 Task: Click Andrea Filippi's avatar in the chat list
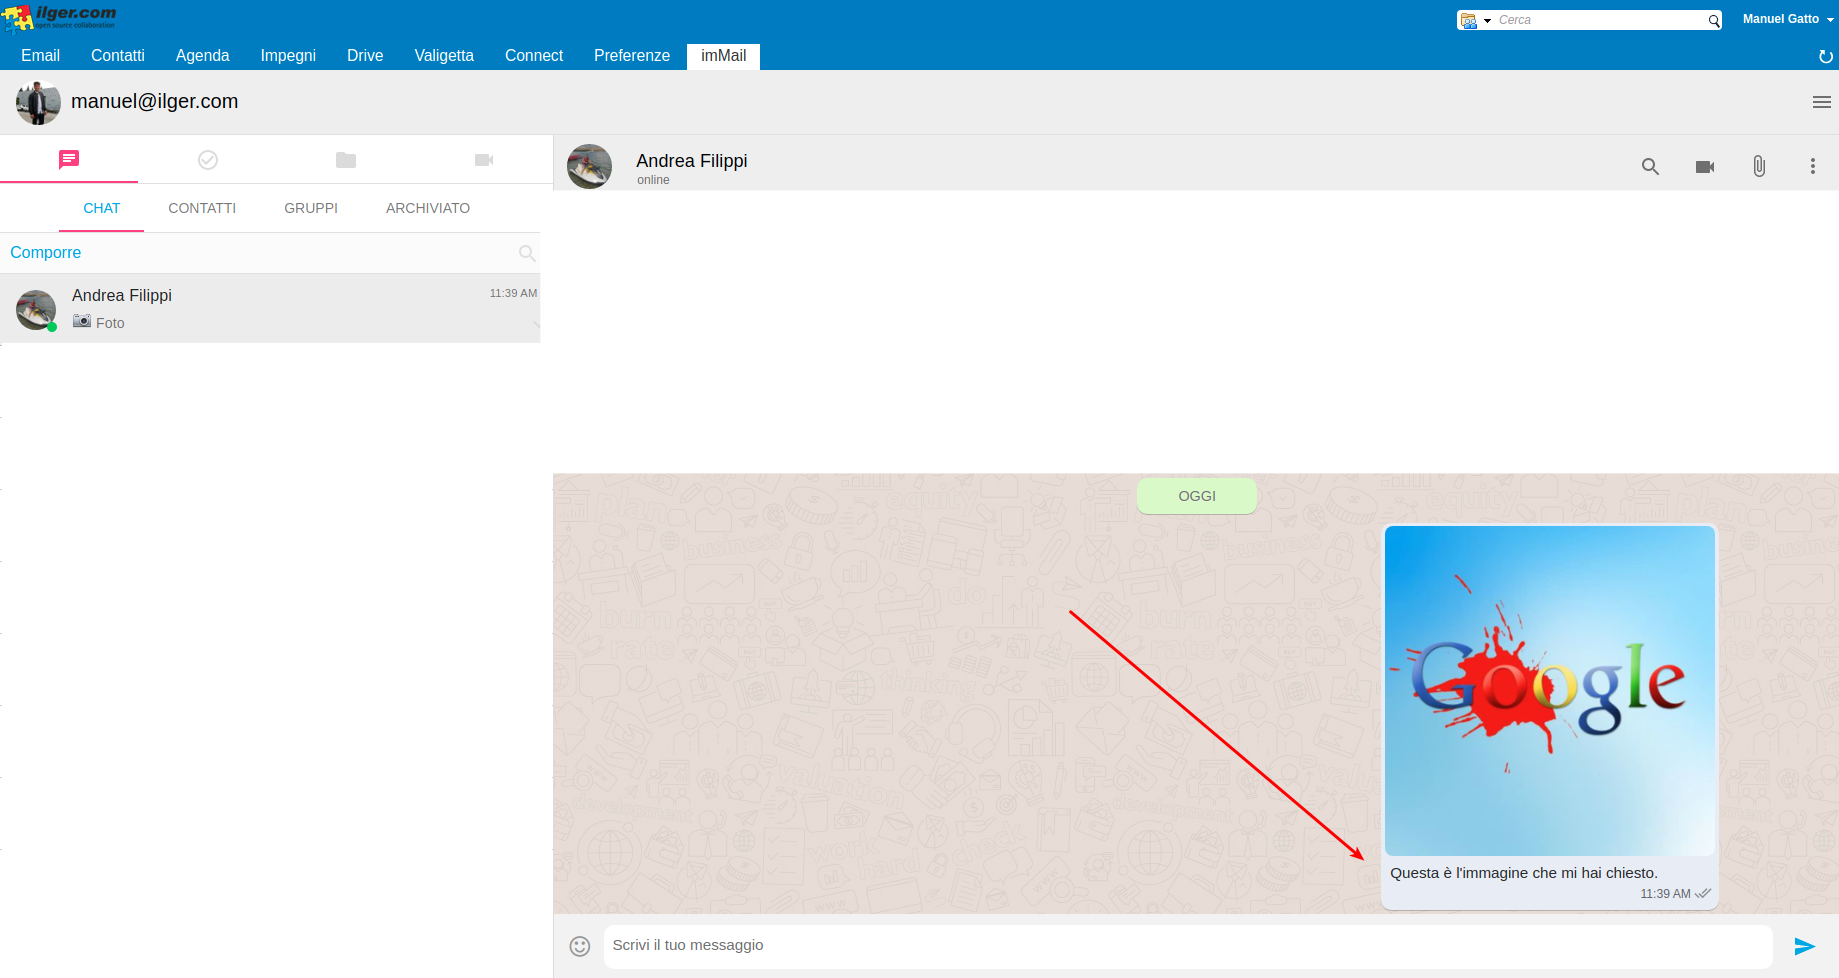36,310
